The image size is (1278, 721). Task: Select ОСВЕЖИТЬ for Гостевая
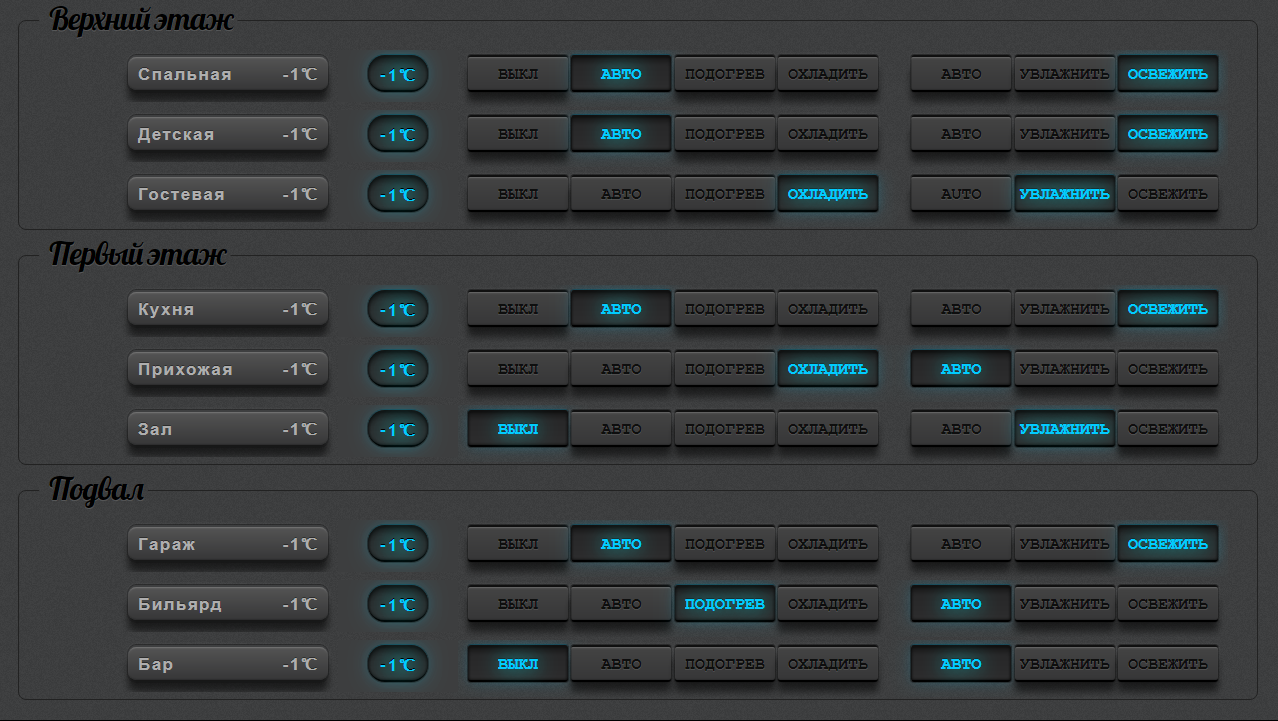pos(1168,194)
